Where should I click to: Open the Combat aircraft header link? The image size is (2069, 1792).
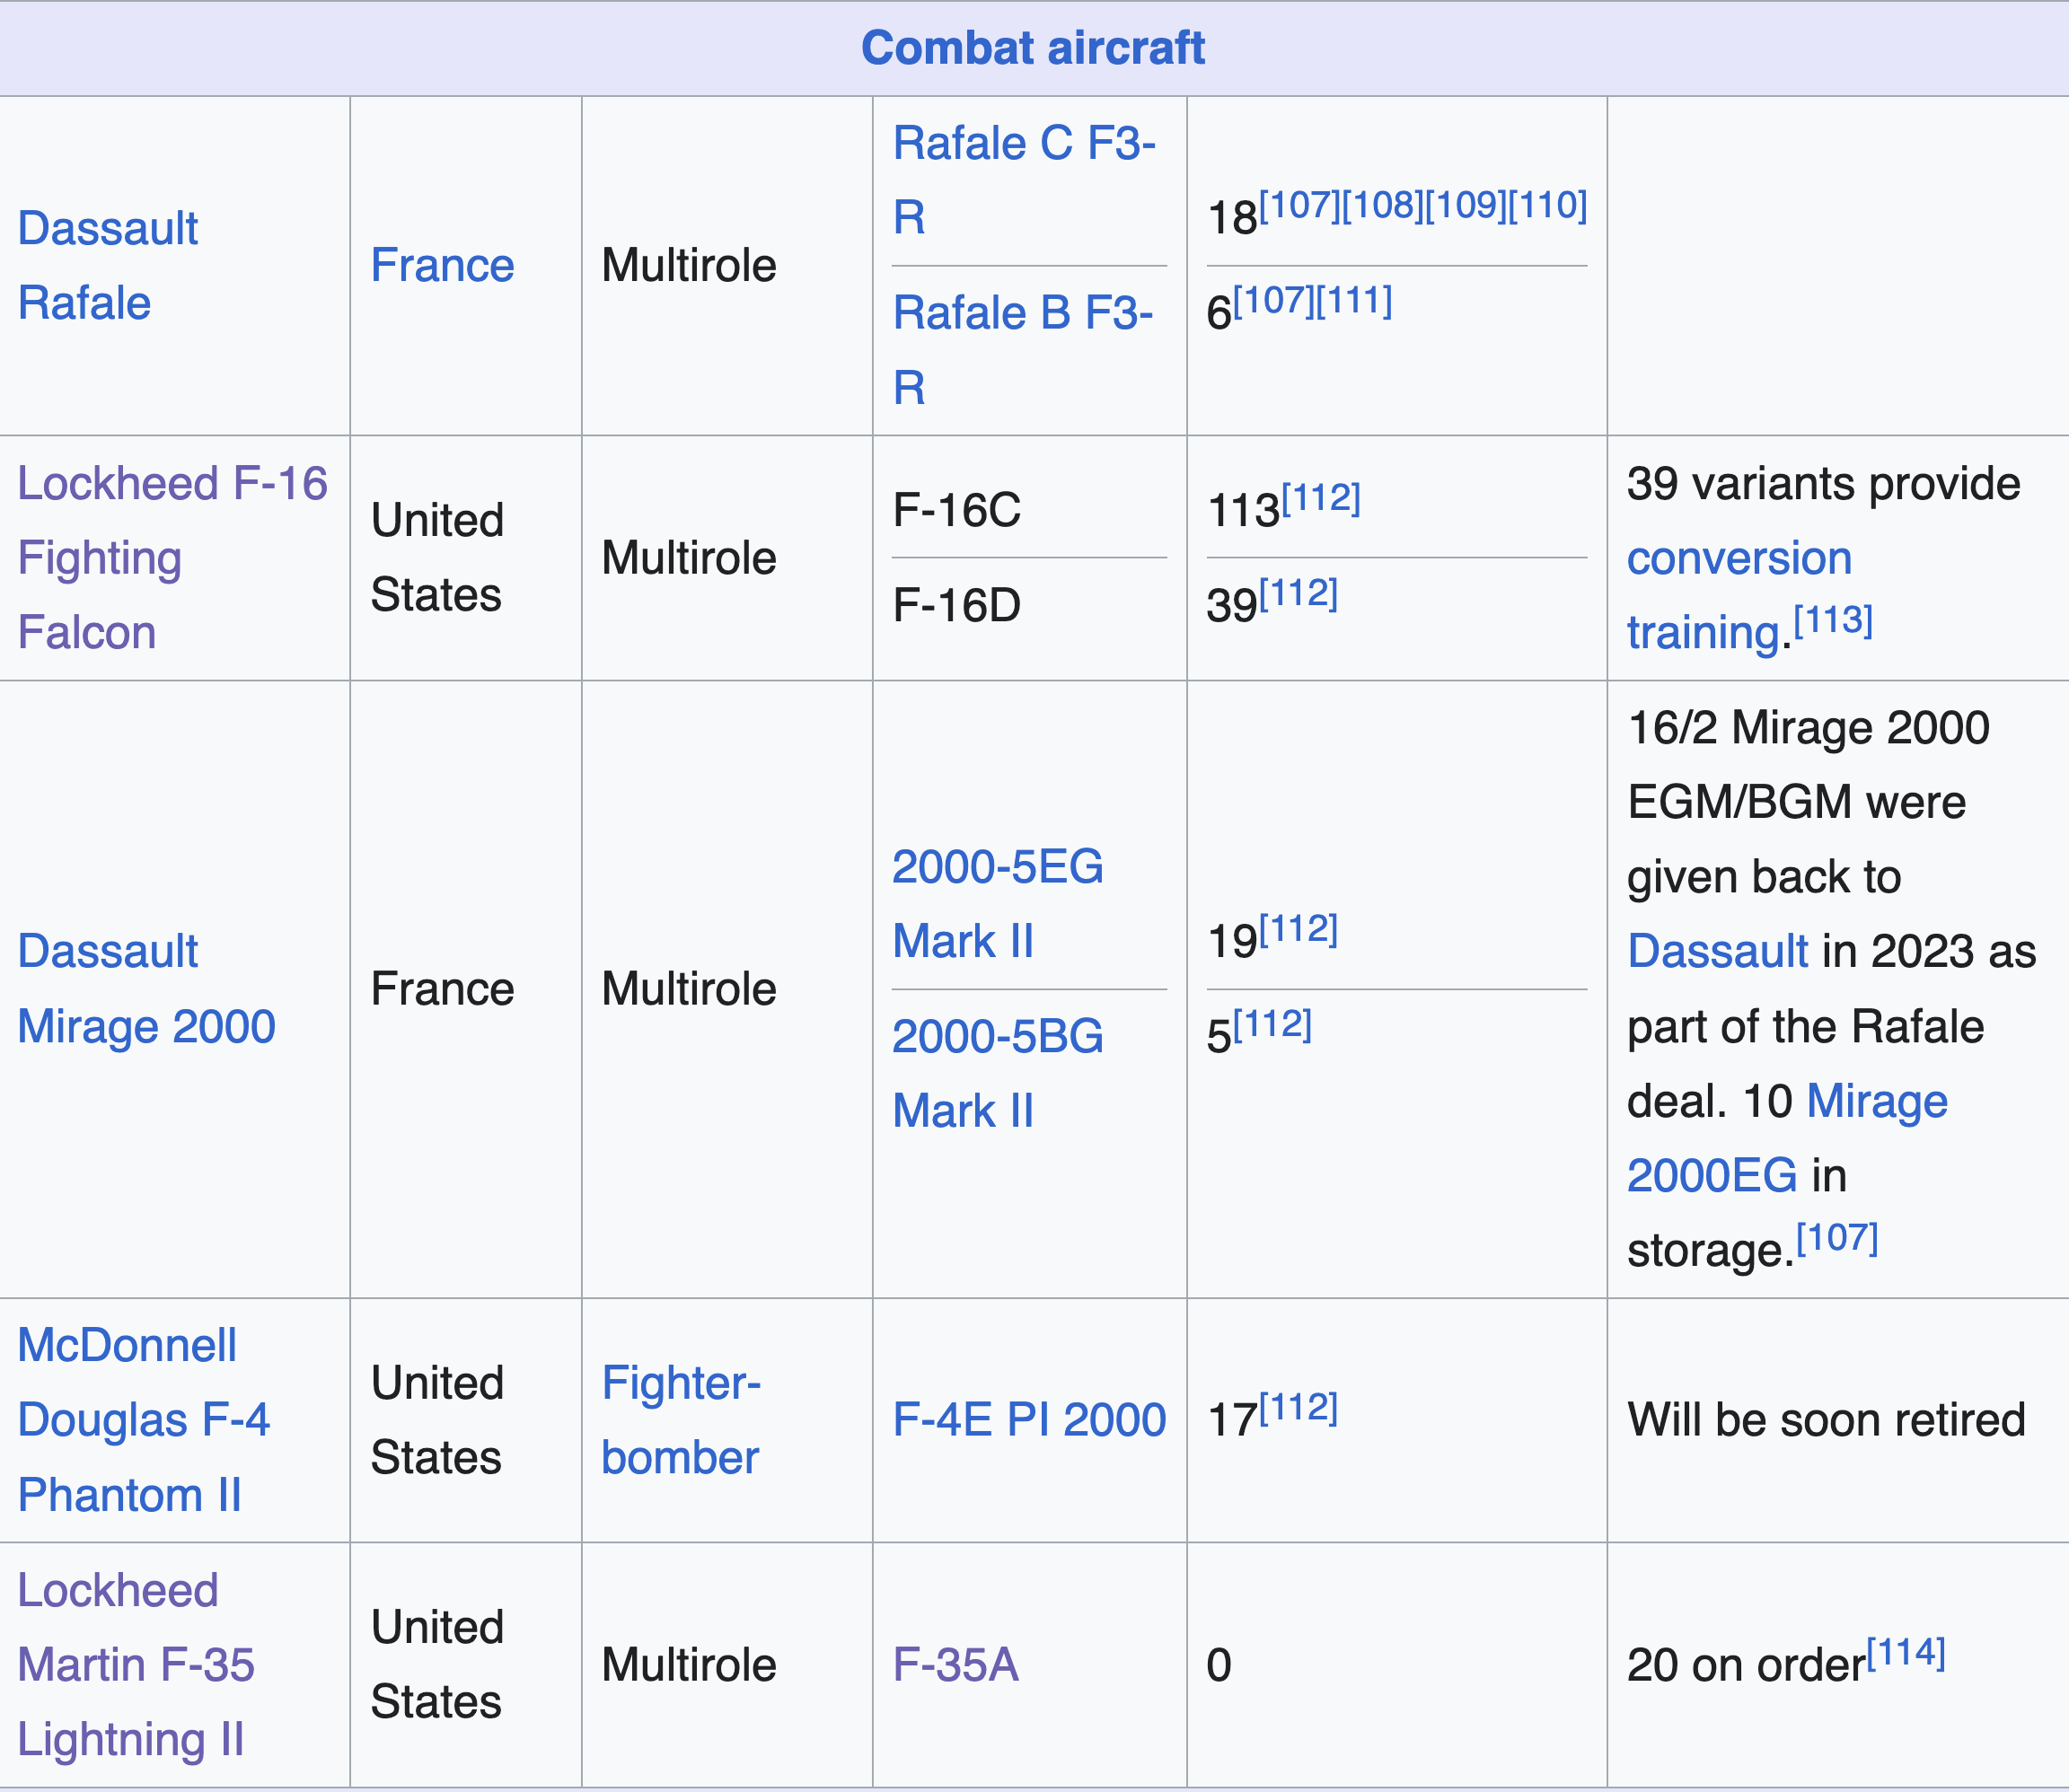[1033, 48]
